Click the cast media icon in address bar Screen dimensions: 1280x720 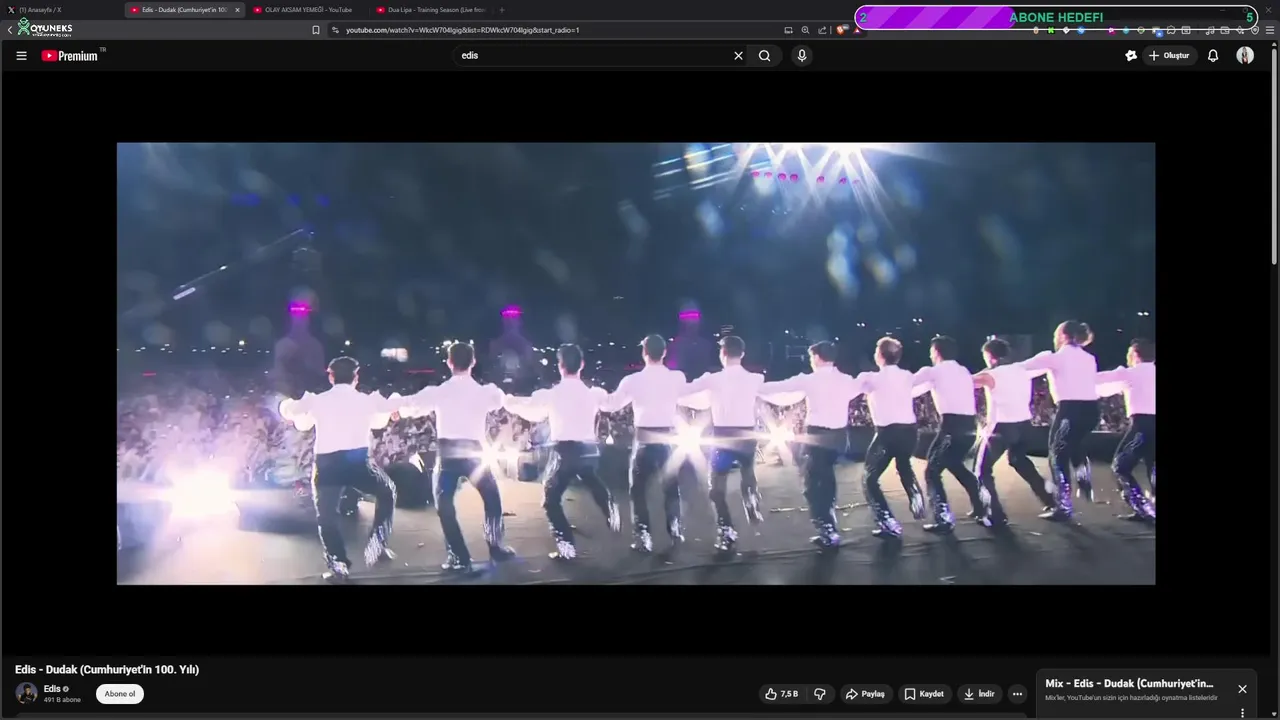click(x=788, y=30)
